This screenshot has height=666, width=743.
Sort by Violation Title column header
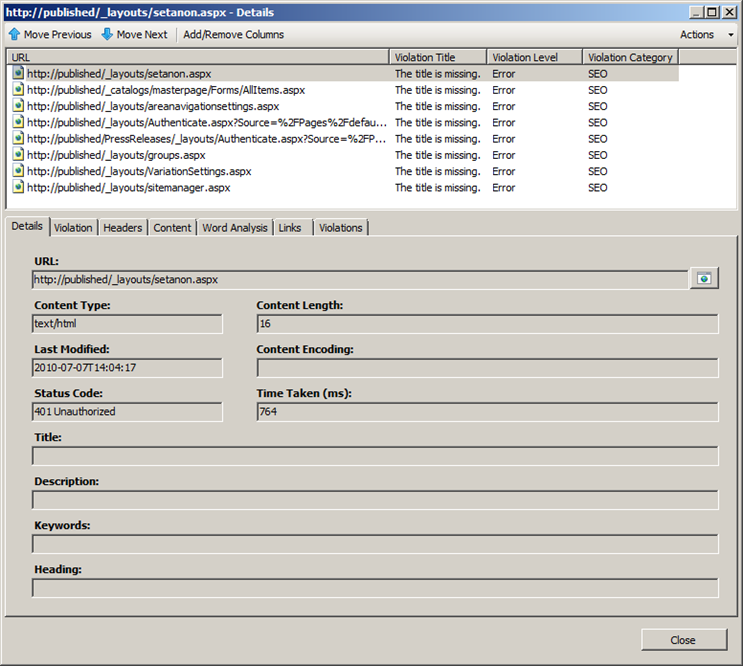pyautogui.click(x=438, y=57)
